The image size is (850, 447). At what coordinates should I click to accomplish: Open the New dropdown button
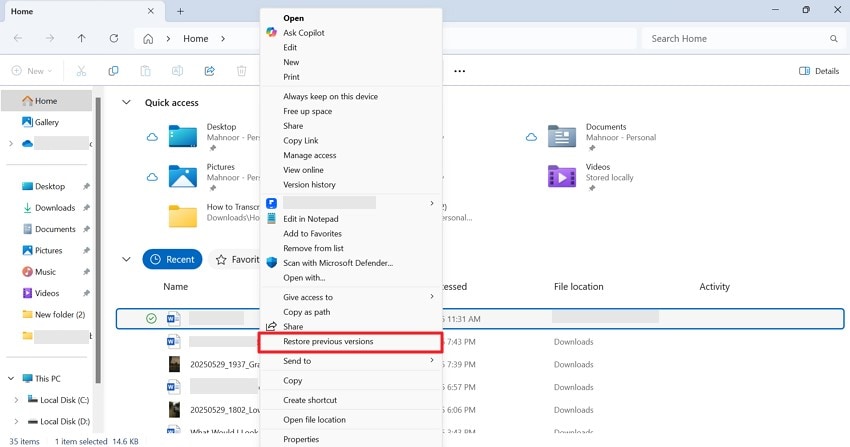click(33, 71)
